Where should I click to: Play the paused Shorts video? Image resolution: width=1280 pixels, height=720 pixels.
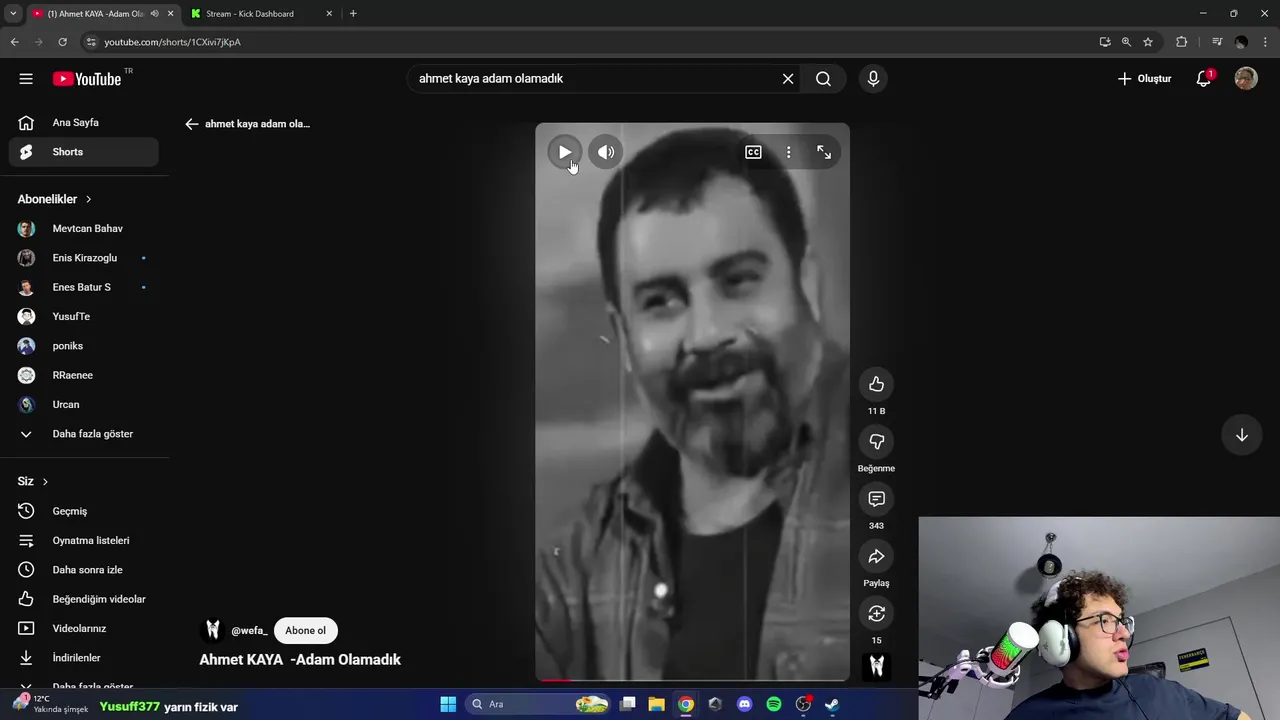pyautogui.click(x=565, y=152)
